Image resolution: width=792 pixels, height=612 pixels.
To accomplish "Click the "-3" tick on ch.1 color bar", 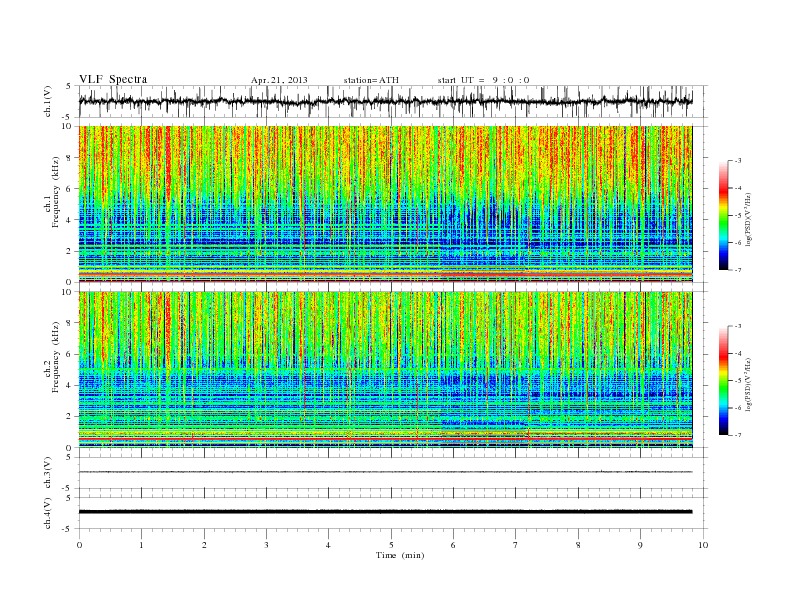I will tap(737, 161).
